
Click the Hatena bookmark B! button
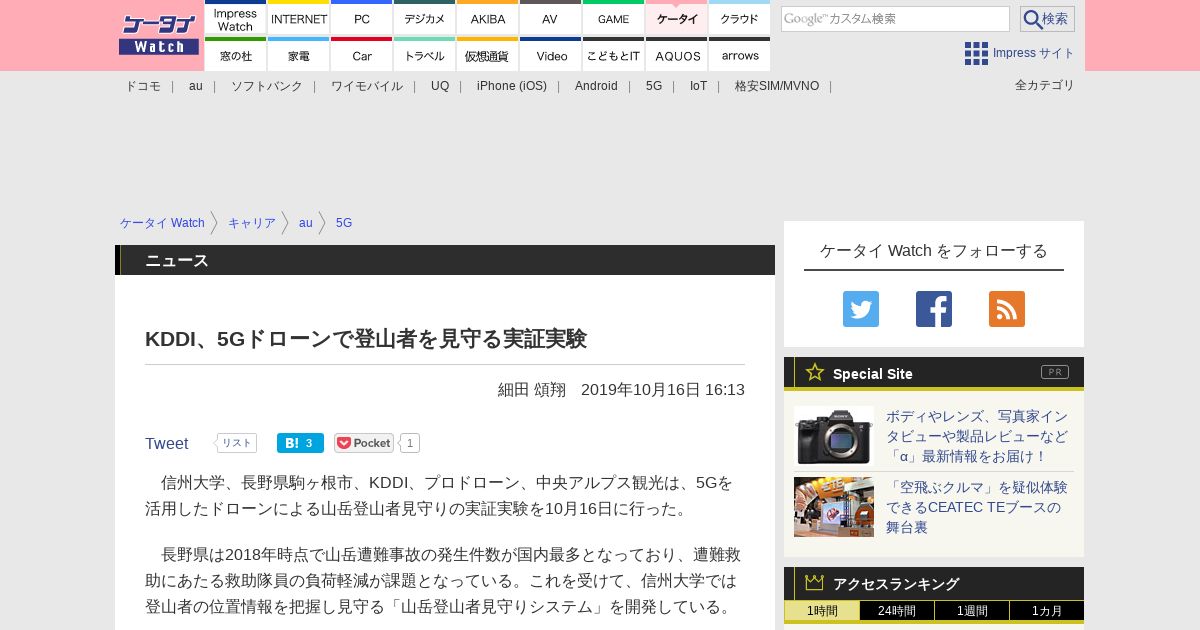pos(300,443)
